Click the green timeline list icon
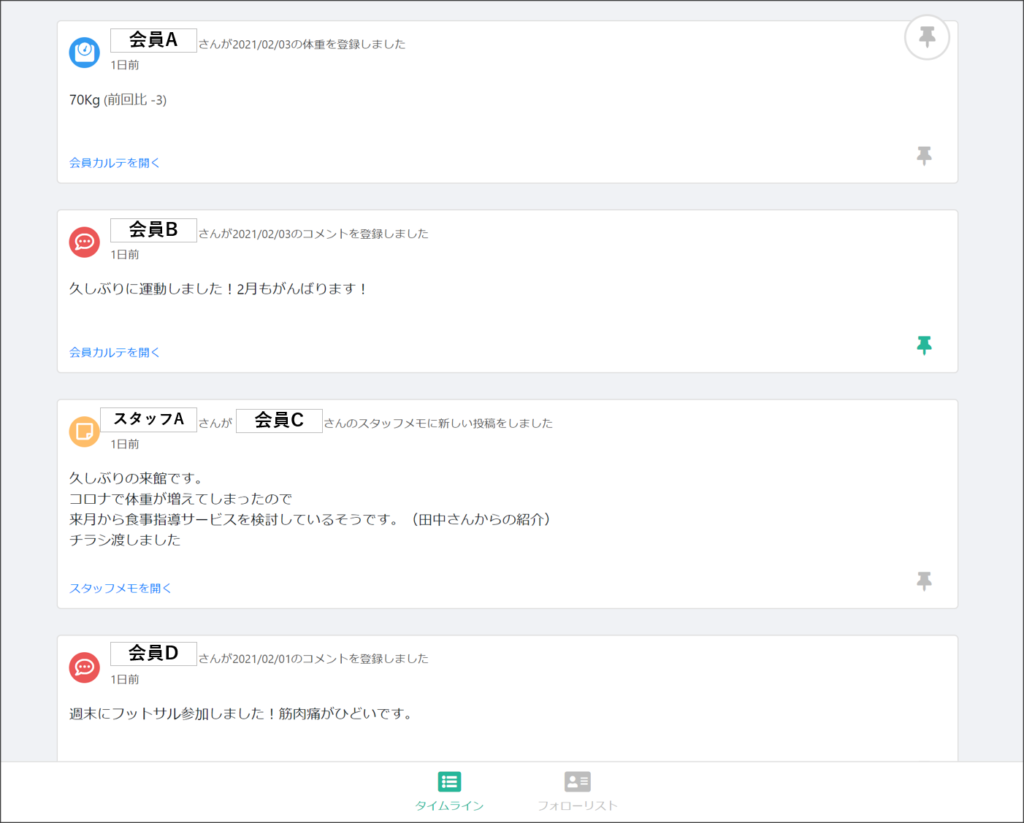The image size is (1024, 823). click(449, 781)
